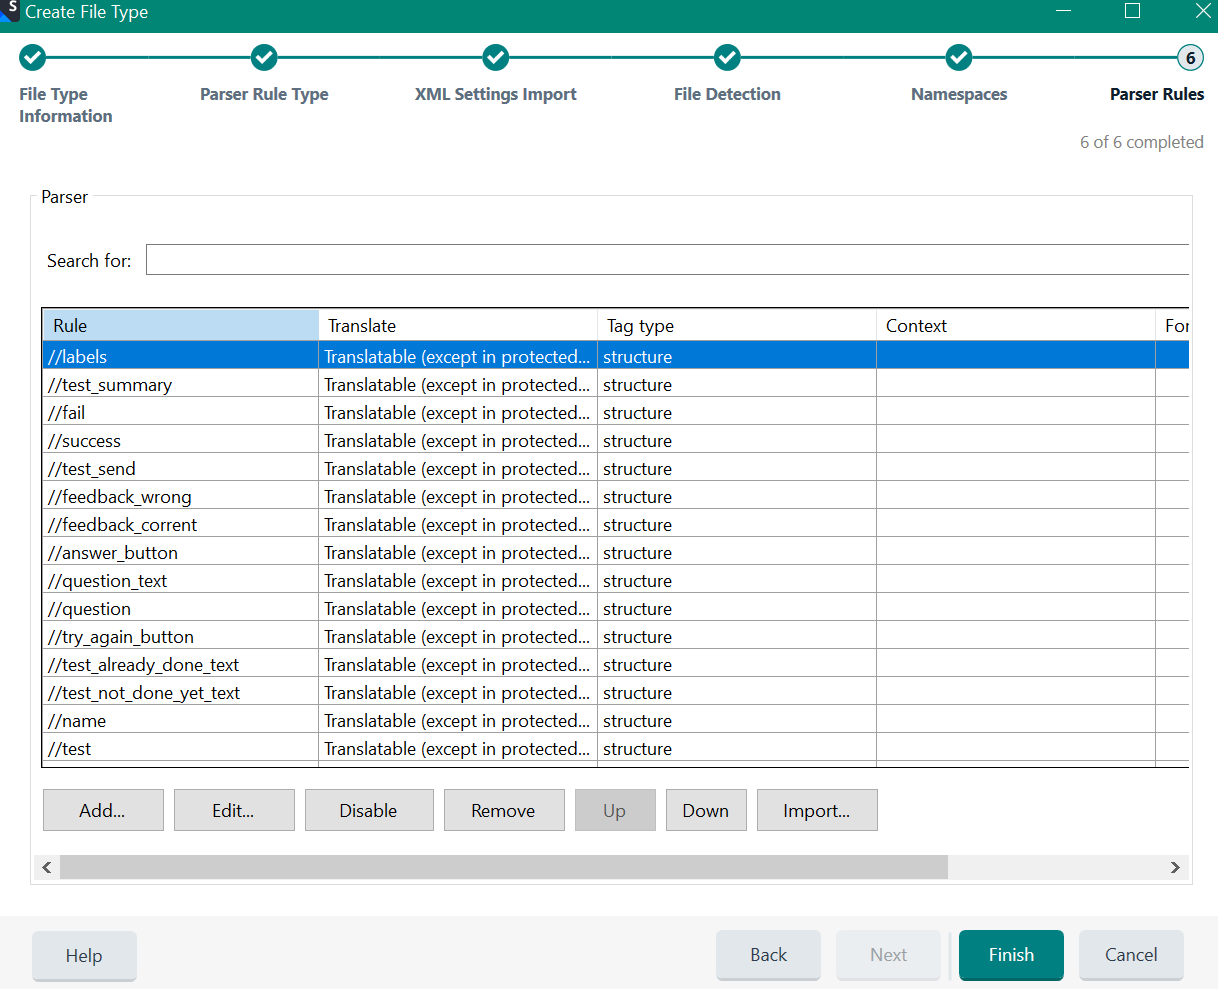Viewport: 1218px width, 989px height.
Task: Select the //answer_button rule row
Action: (x=616, y=553)
